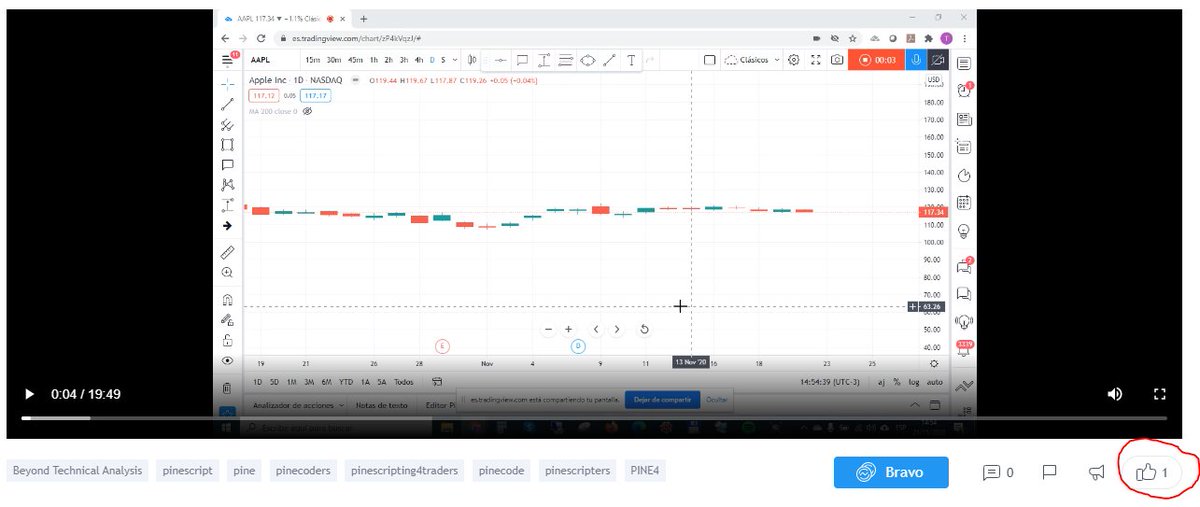This screenshot has height=507, width=1200.
Task: Select the text annotation tool in left sidebar
Action: coord(228,164)
